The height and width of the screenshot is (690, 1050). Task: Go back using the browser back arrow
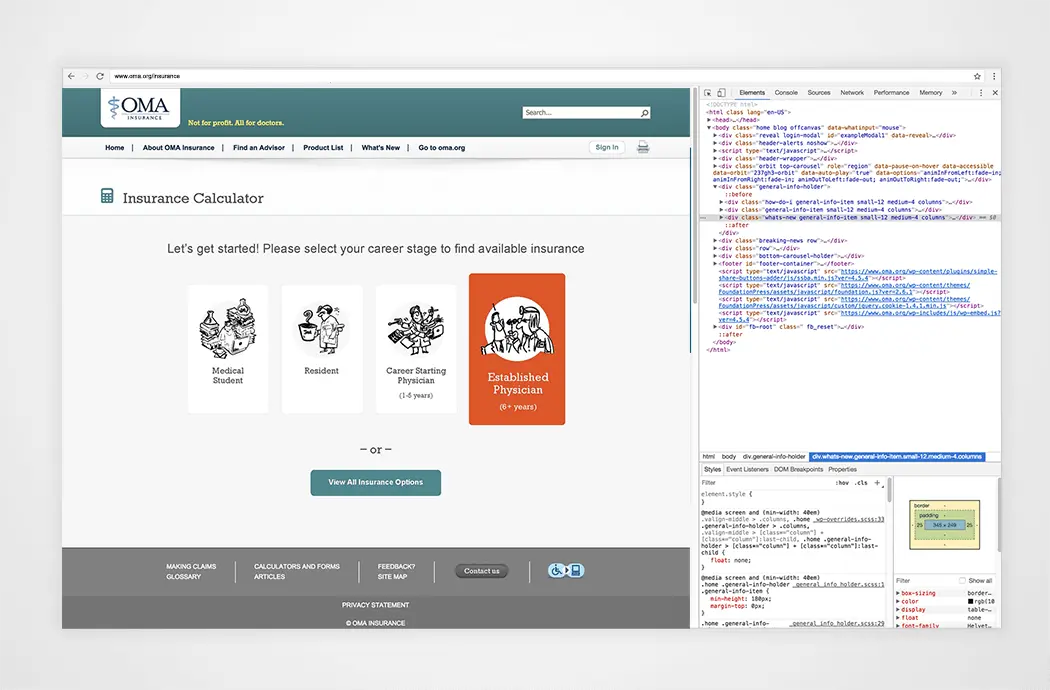click(x=71, y=76)
